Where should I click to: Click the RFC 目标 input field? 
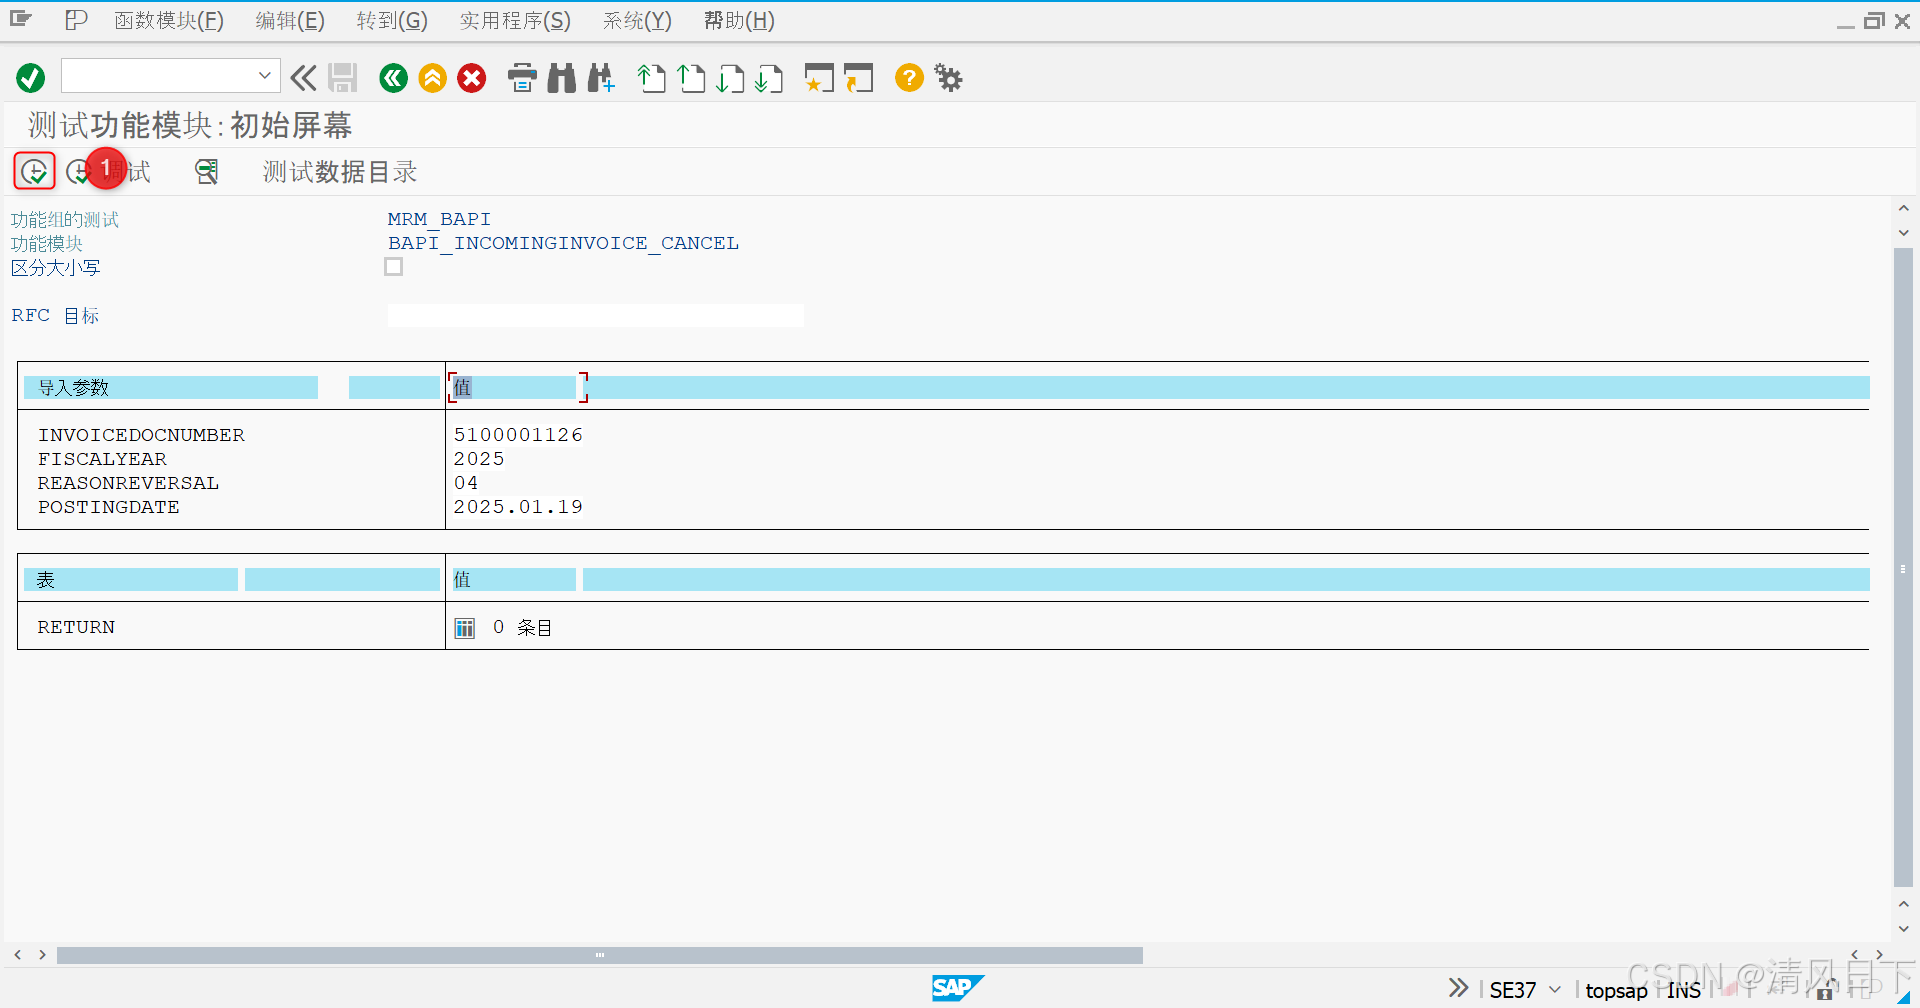595,314
